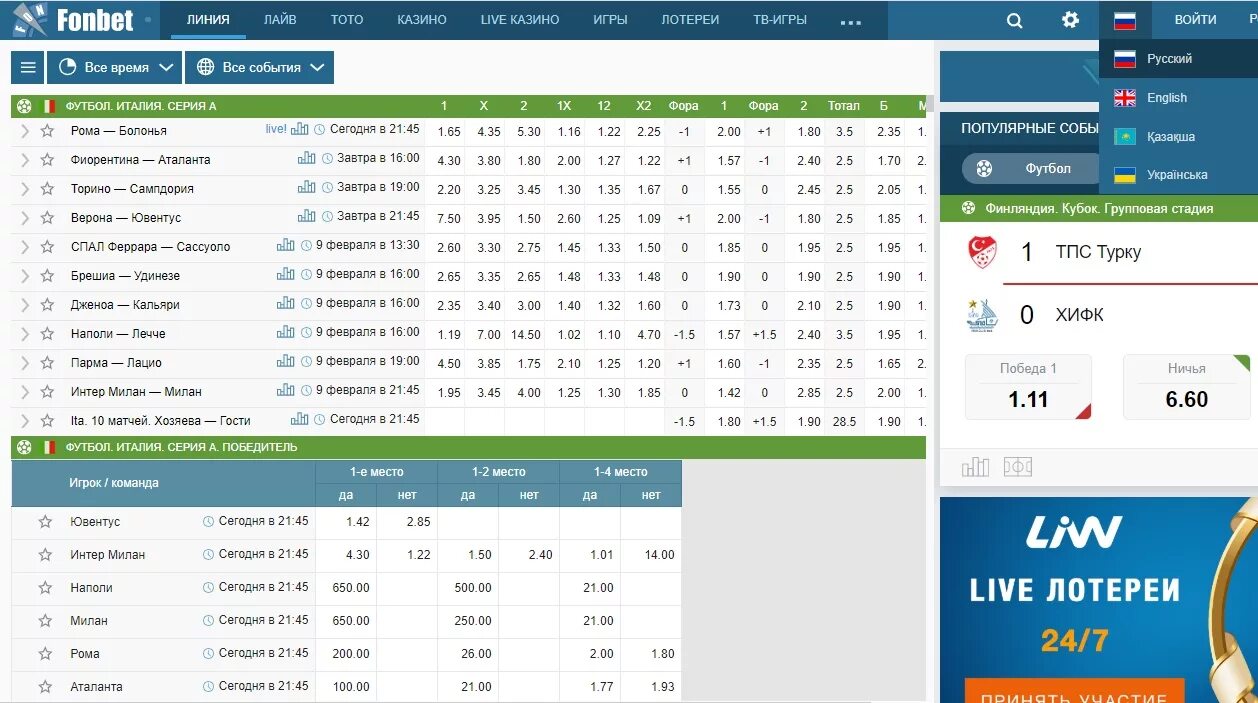Favorite the Верона — Ювентус match star
The height and width of the screenshot is (703, 1258).
tap(47, 217)
